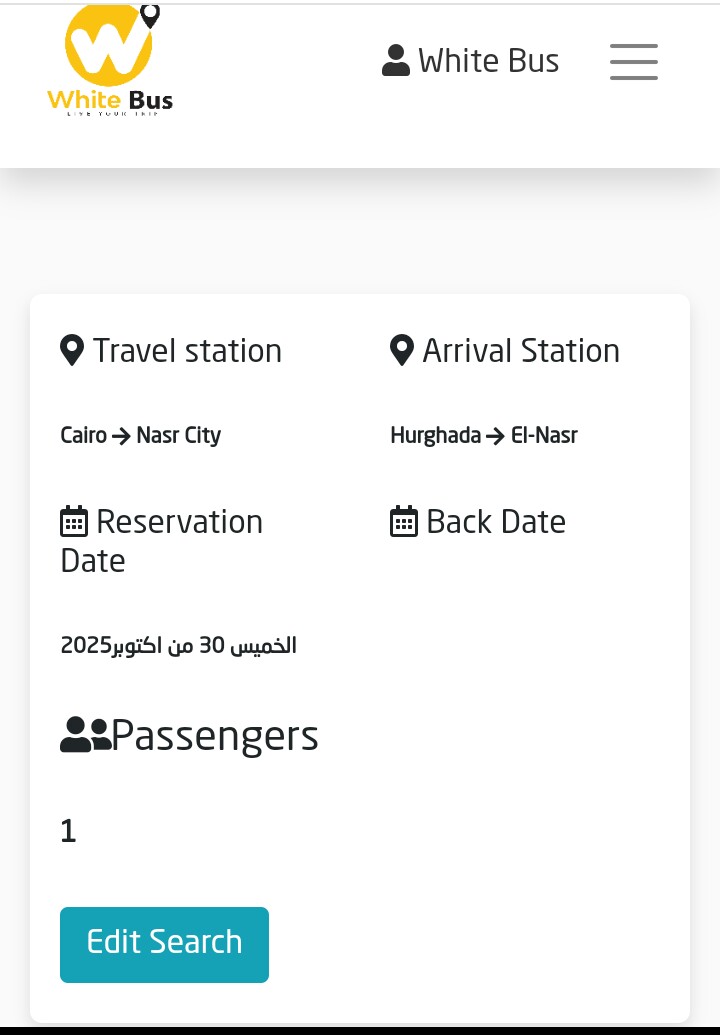Click the user profile icon
The height and width of the screenshot is (1035, 720).
point(396,61)
